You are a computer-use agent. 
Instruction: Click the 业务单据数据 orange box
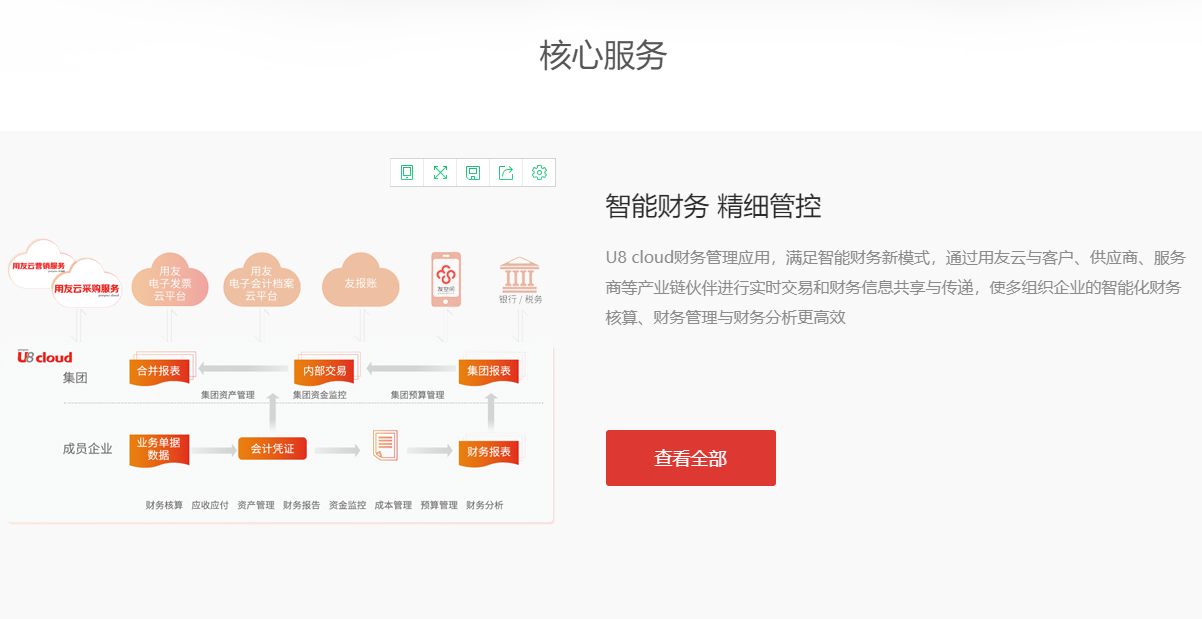159,450
